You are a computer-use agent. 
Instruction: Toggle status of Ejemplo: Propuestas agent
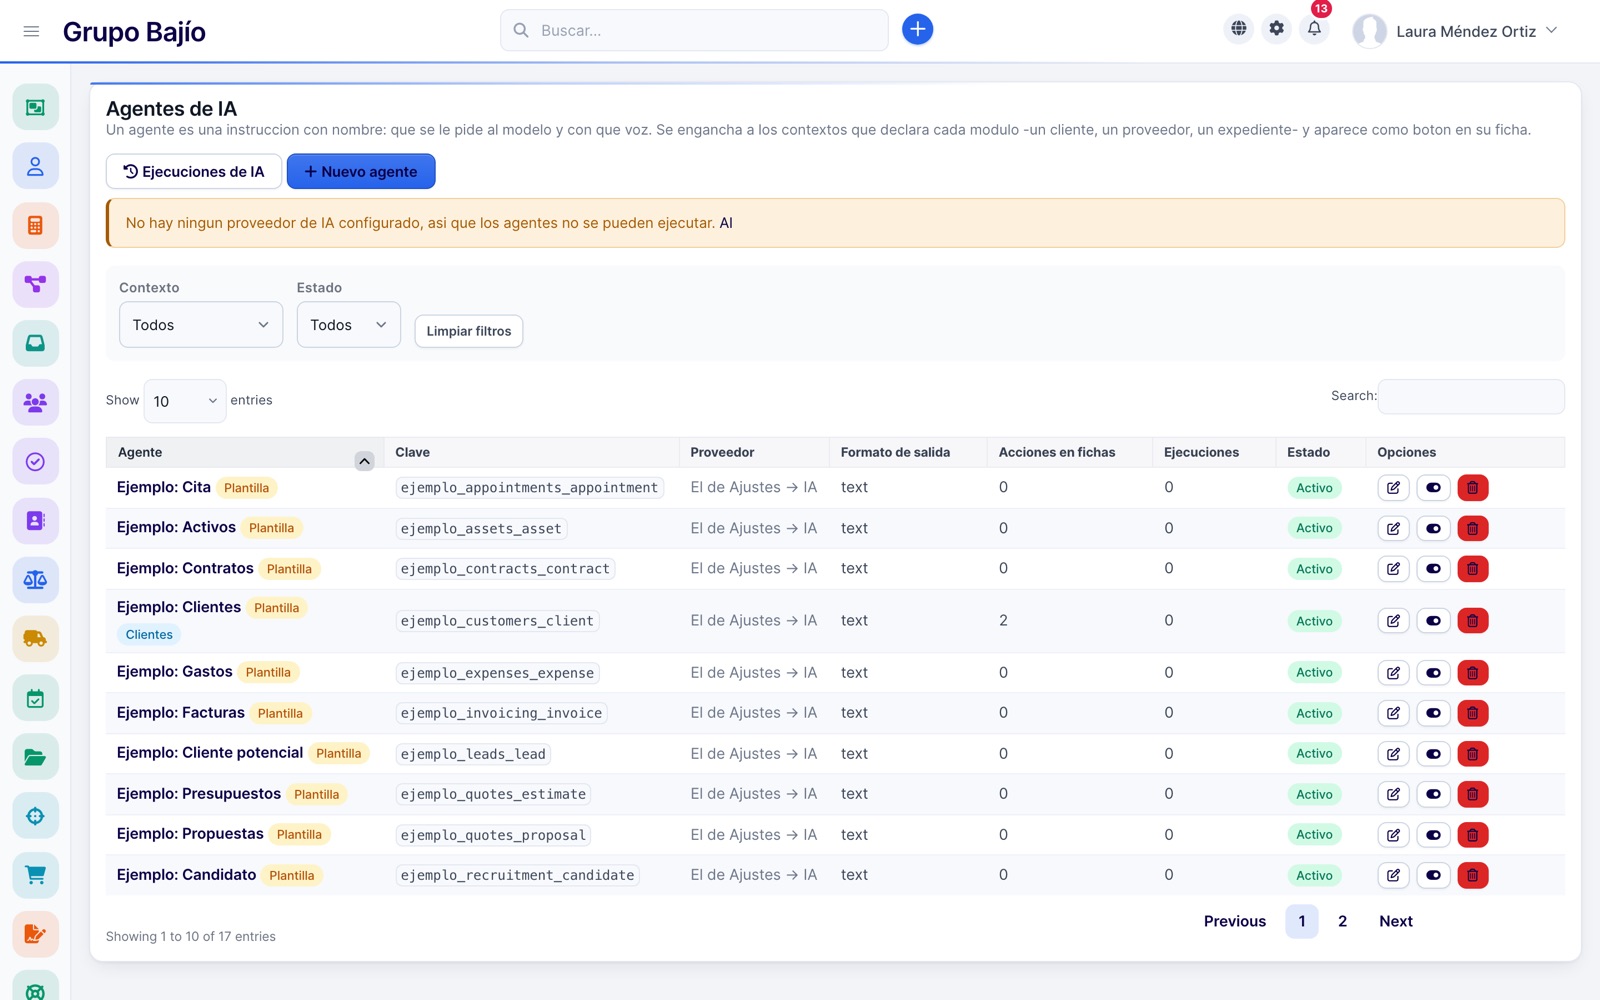click(1433, 835)
